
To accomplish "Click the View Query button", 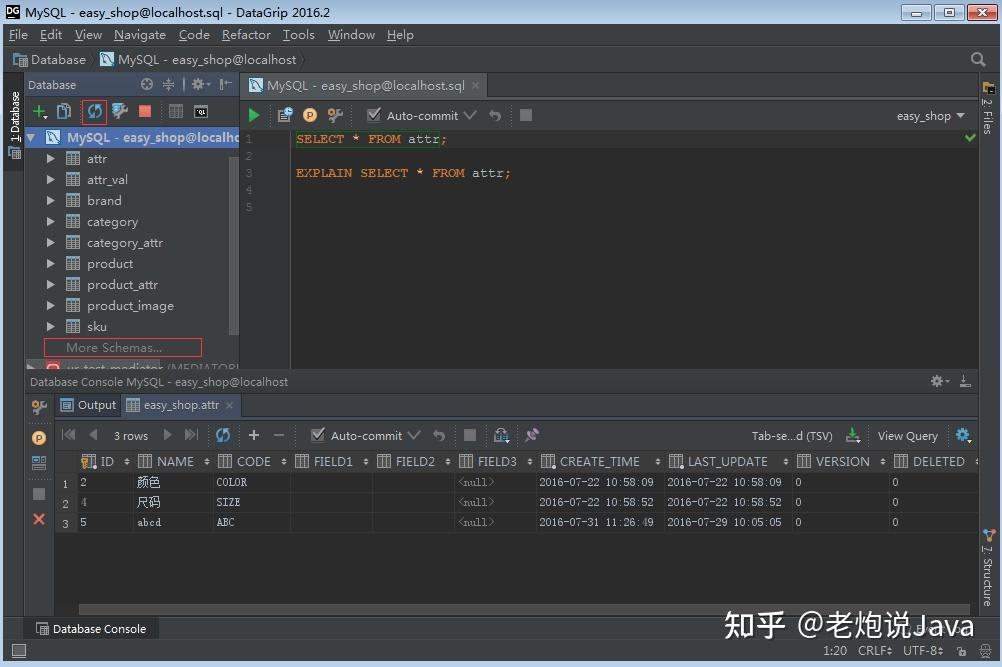I will (x=906, y=435).
